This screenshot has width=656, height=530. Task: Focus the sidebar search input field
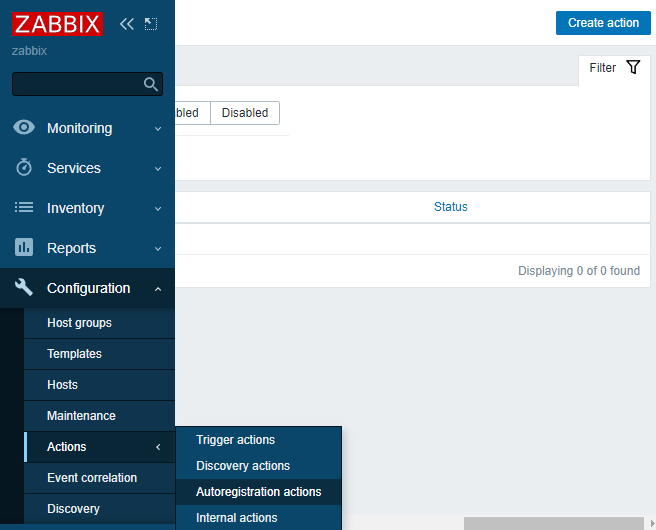click(76, 84)
